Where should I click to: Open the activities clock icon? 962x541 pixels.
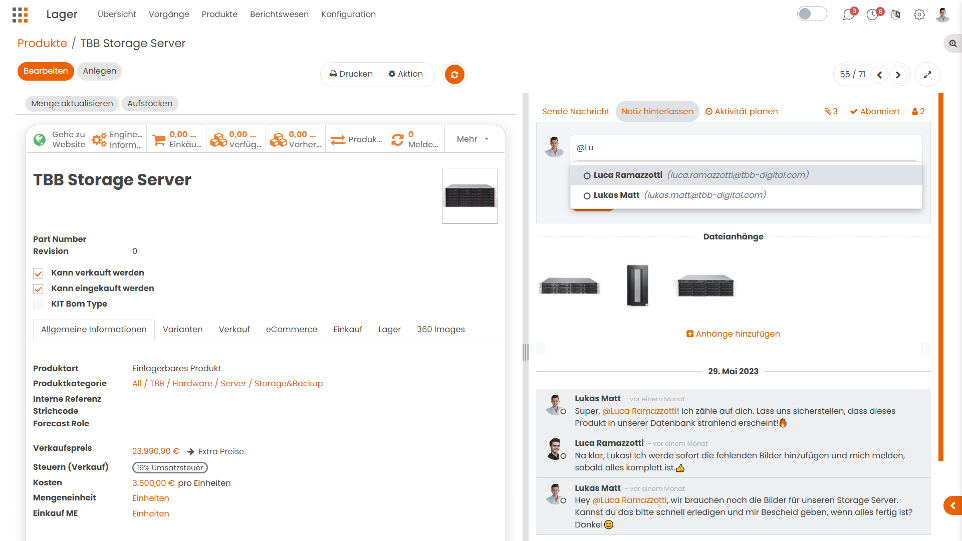pos(872,15)
